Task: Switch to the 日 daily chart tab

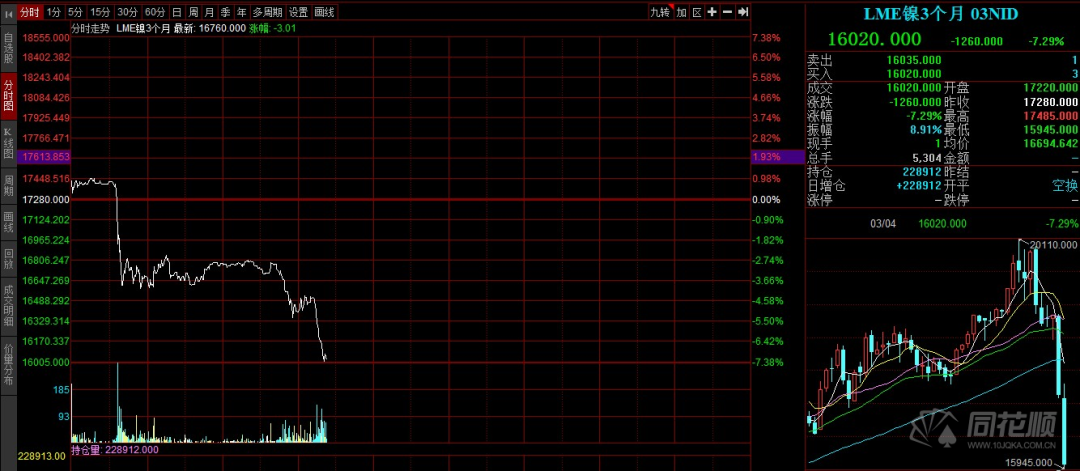Action: (x=177, y=12)
